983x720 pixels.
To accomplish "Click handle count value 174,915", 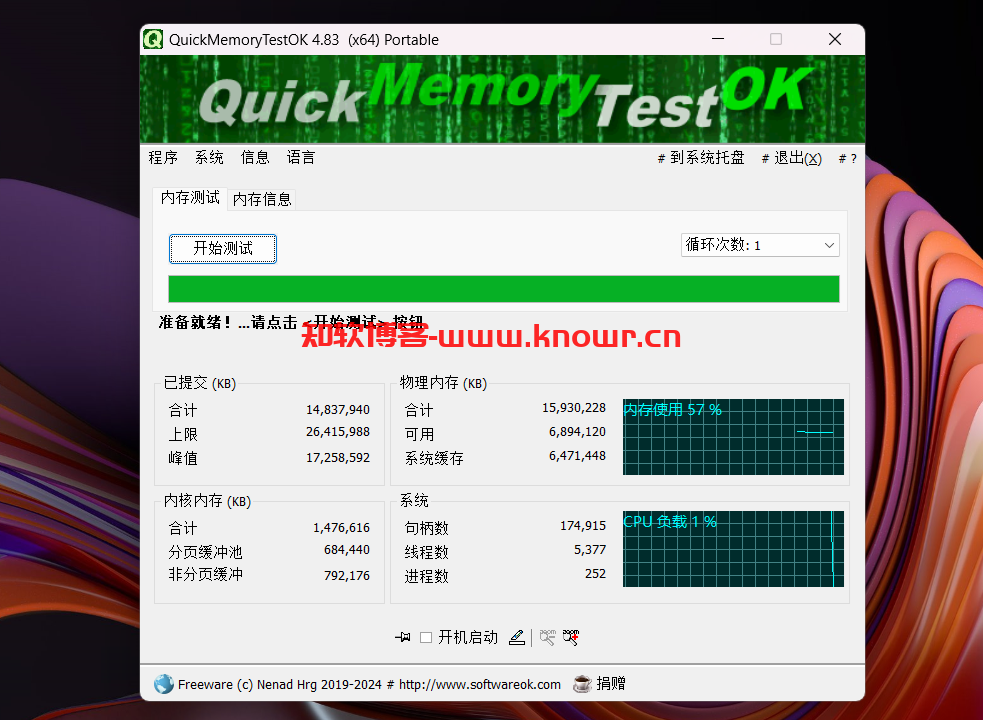I will pyautogui.click(x=583, y=526).
